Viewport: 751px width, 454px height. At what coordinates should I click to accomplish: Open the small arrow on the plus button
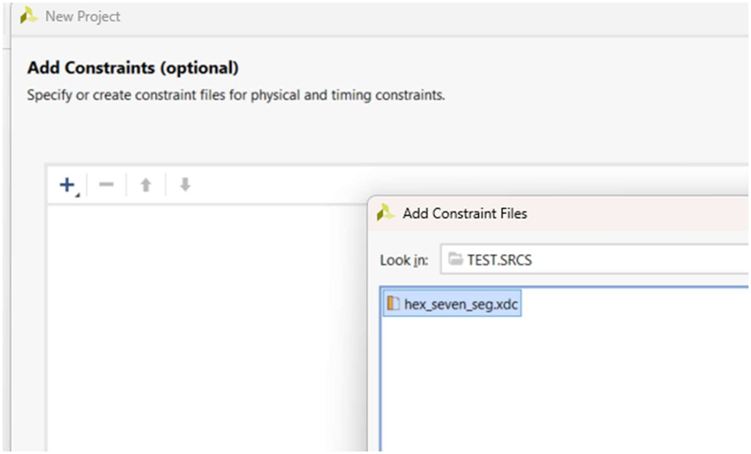78,194
